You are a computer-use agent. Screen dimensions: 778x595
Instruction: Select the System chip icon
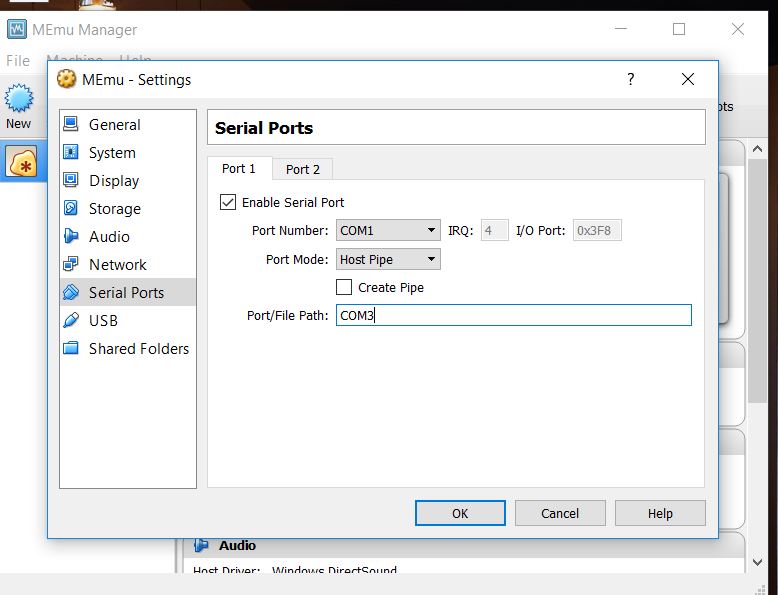click(x=71, y=153)
